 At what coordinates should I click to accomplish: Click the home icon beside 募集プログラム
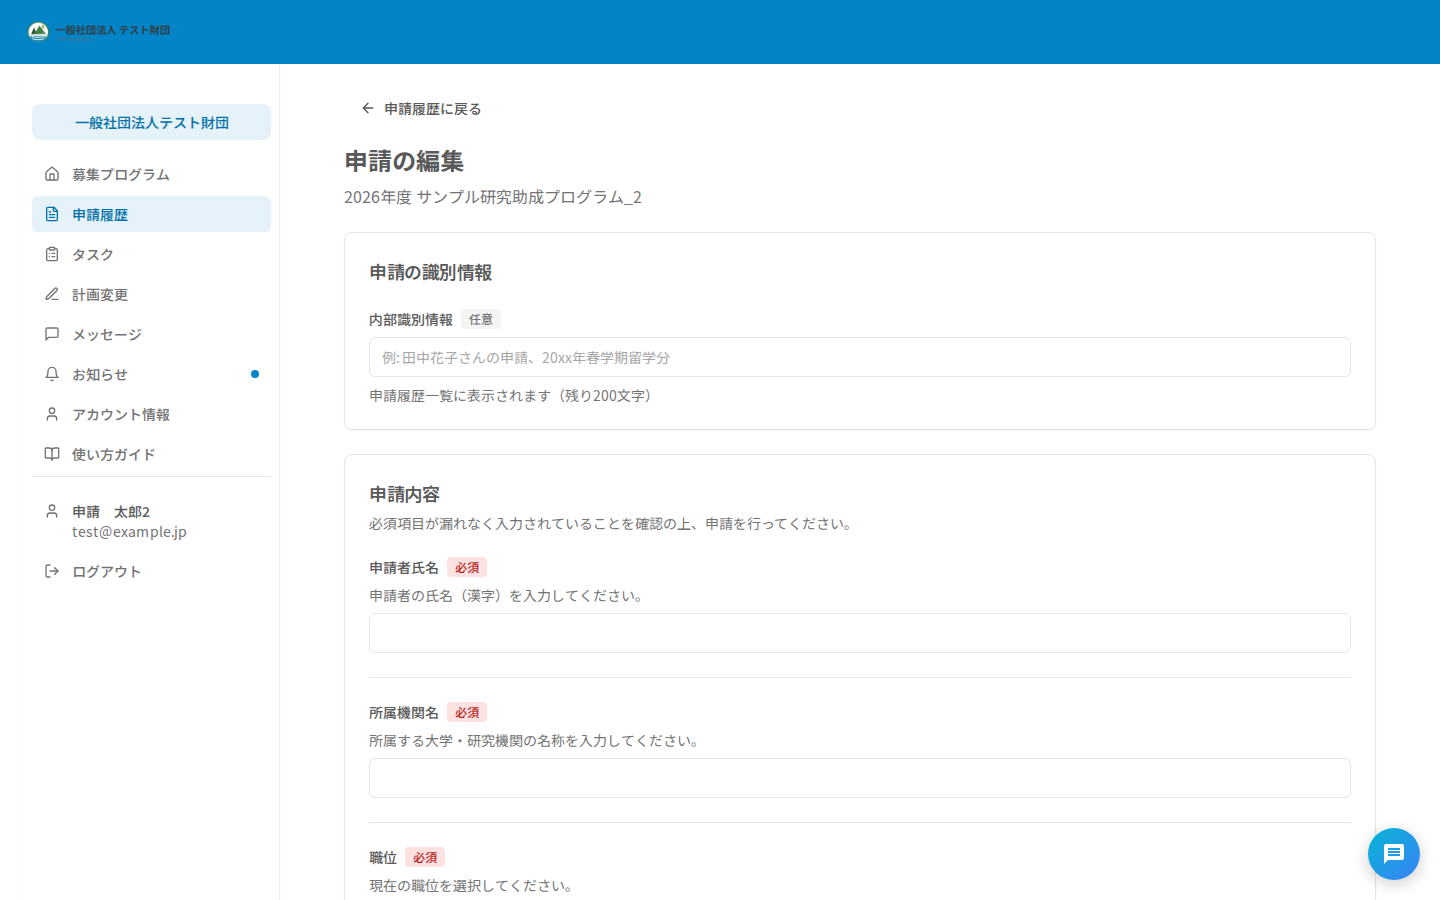[x=52, y=174]
